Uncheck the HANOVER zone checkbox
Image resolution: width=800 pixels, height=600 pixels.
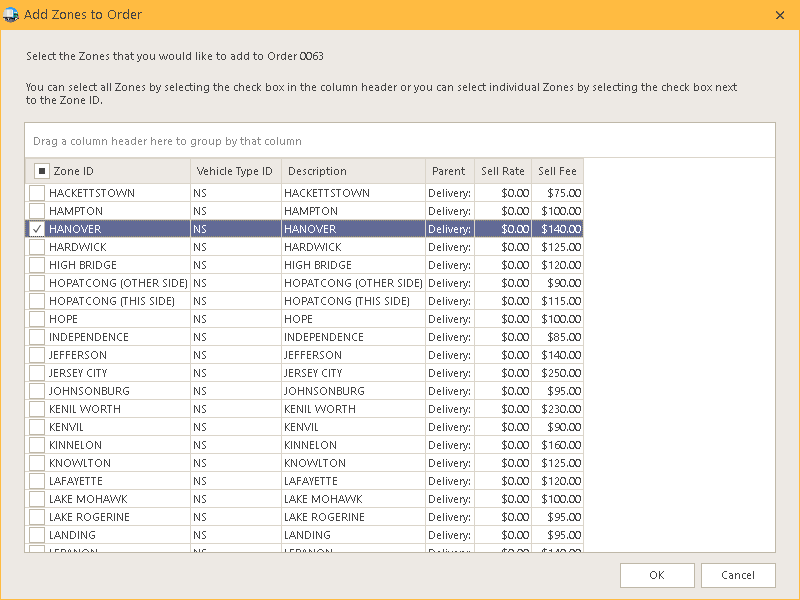click(37, 229)
